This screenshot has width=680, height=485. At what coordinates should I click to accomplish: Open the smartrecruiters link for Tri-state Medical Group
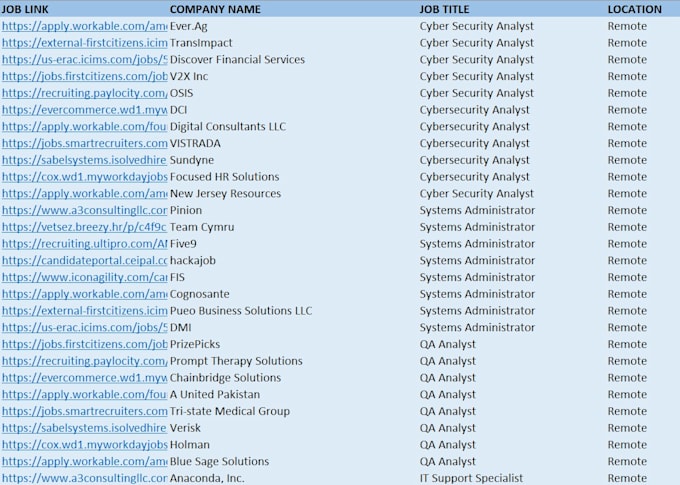point(85,411)
